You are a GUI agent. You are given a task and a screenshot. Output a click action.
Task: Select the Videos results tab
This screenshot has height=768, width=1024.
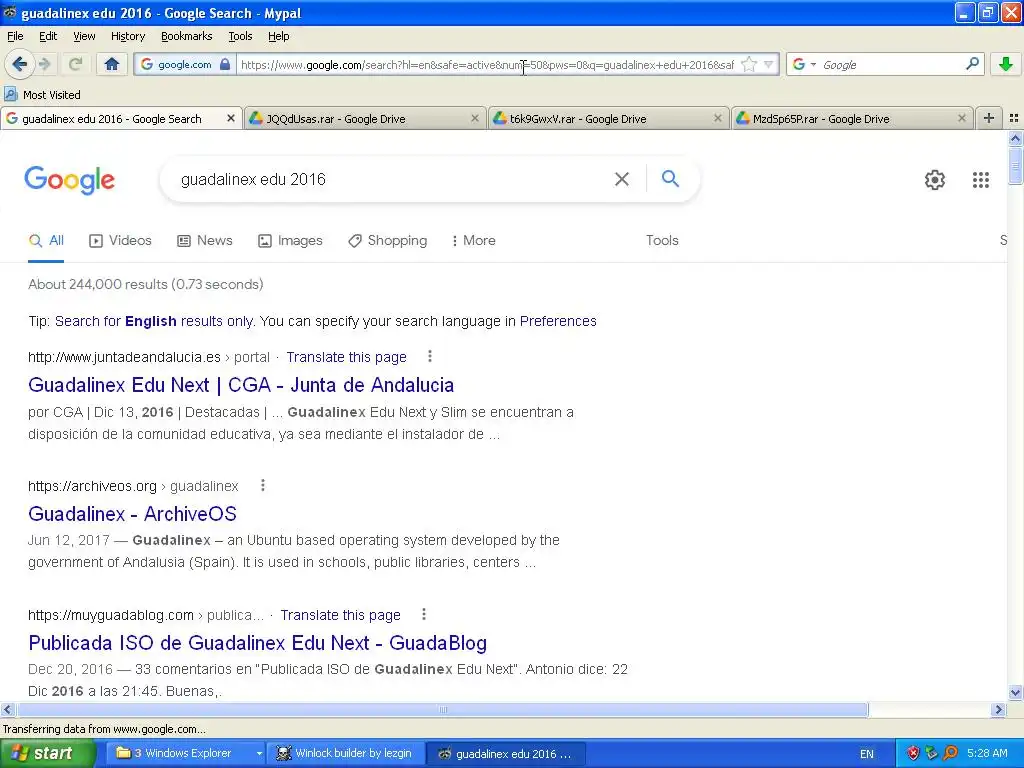click(120, 240)
